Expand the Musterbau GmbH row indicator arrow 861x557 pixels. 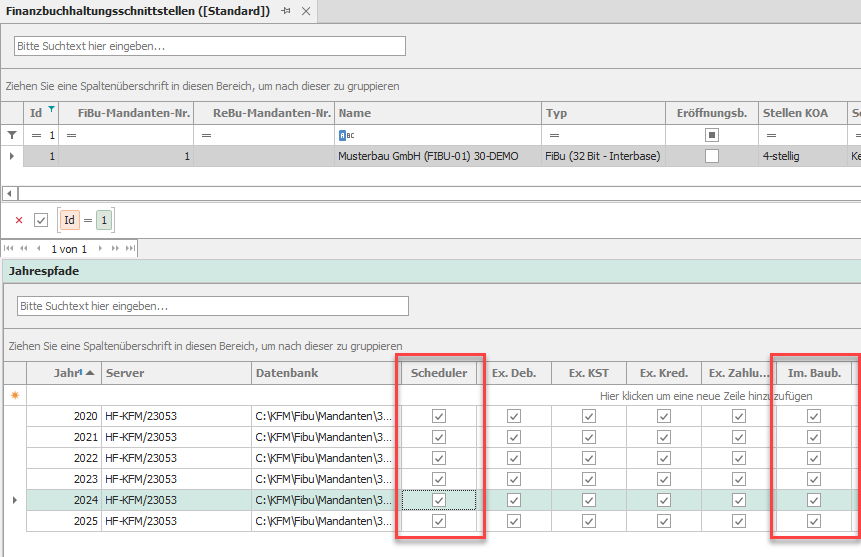pos(12,156)
